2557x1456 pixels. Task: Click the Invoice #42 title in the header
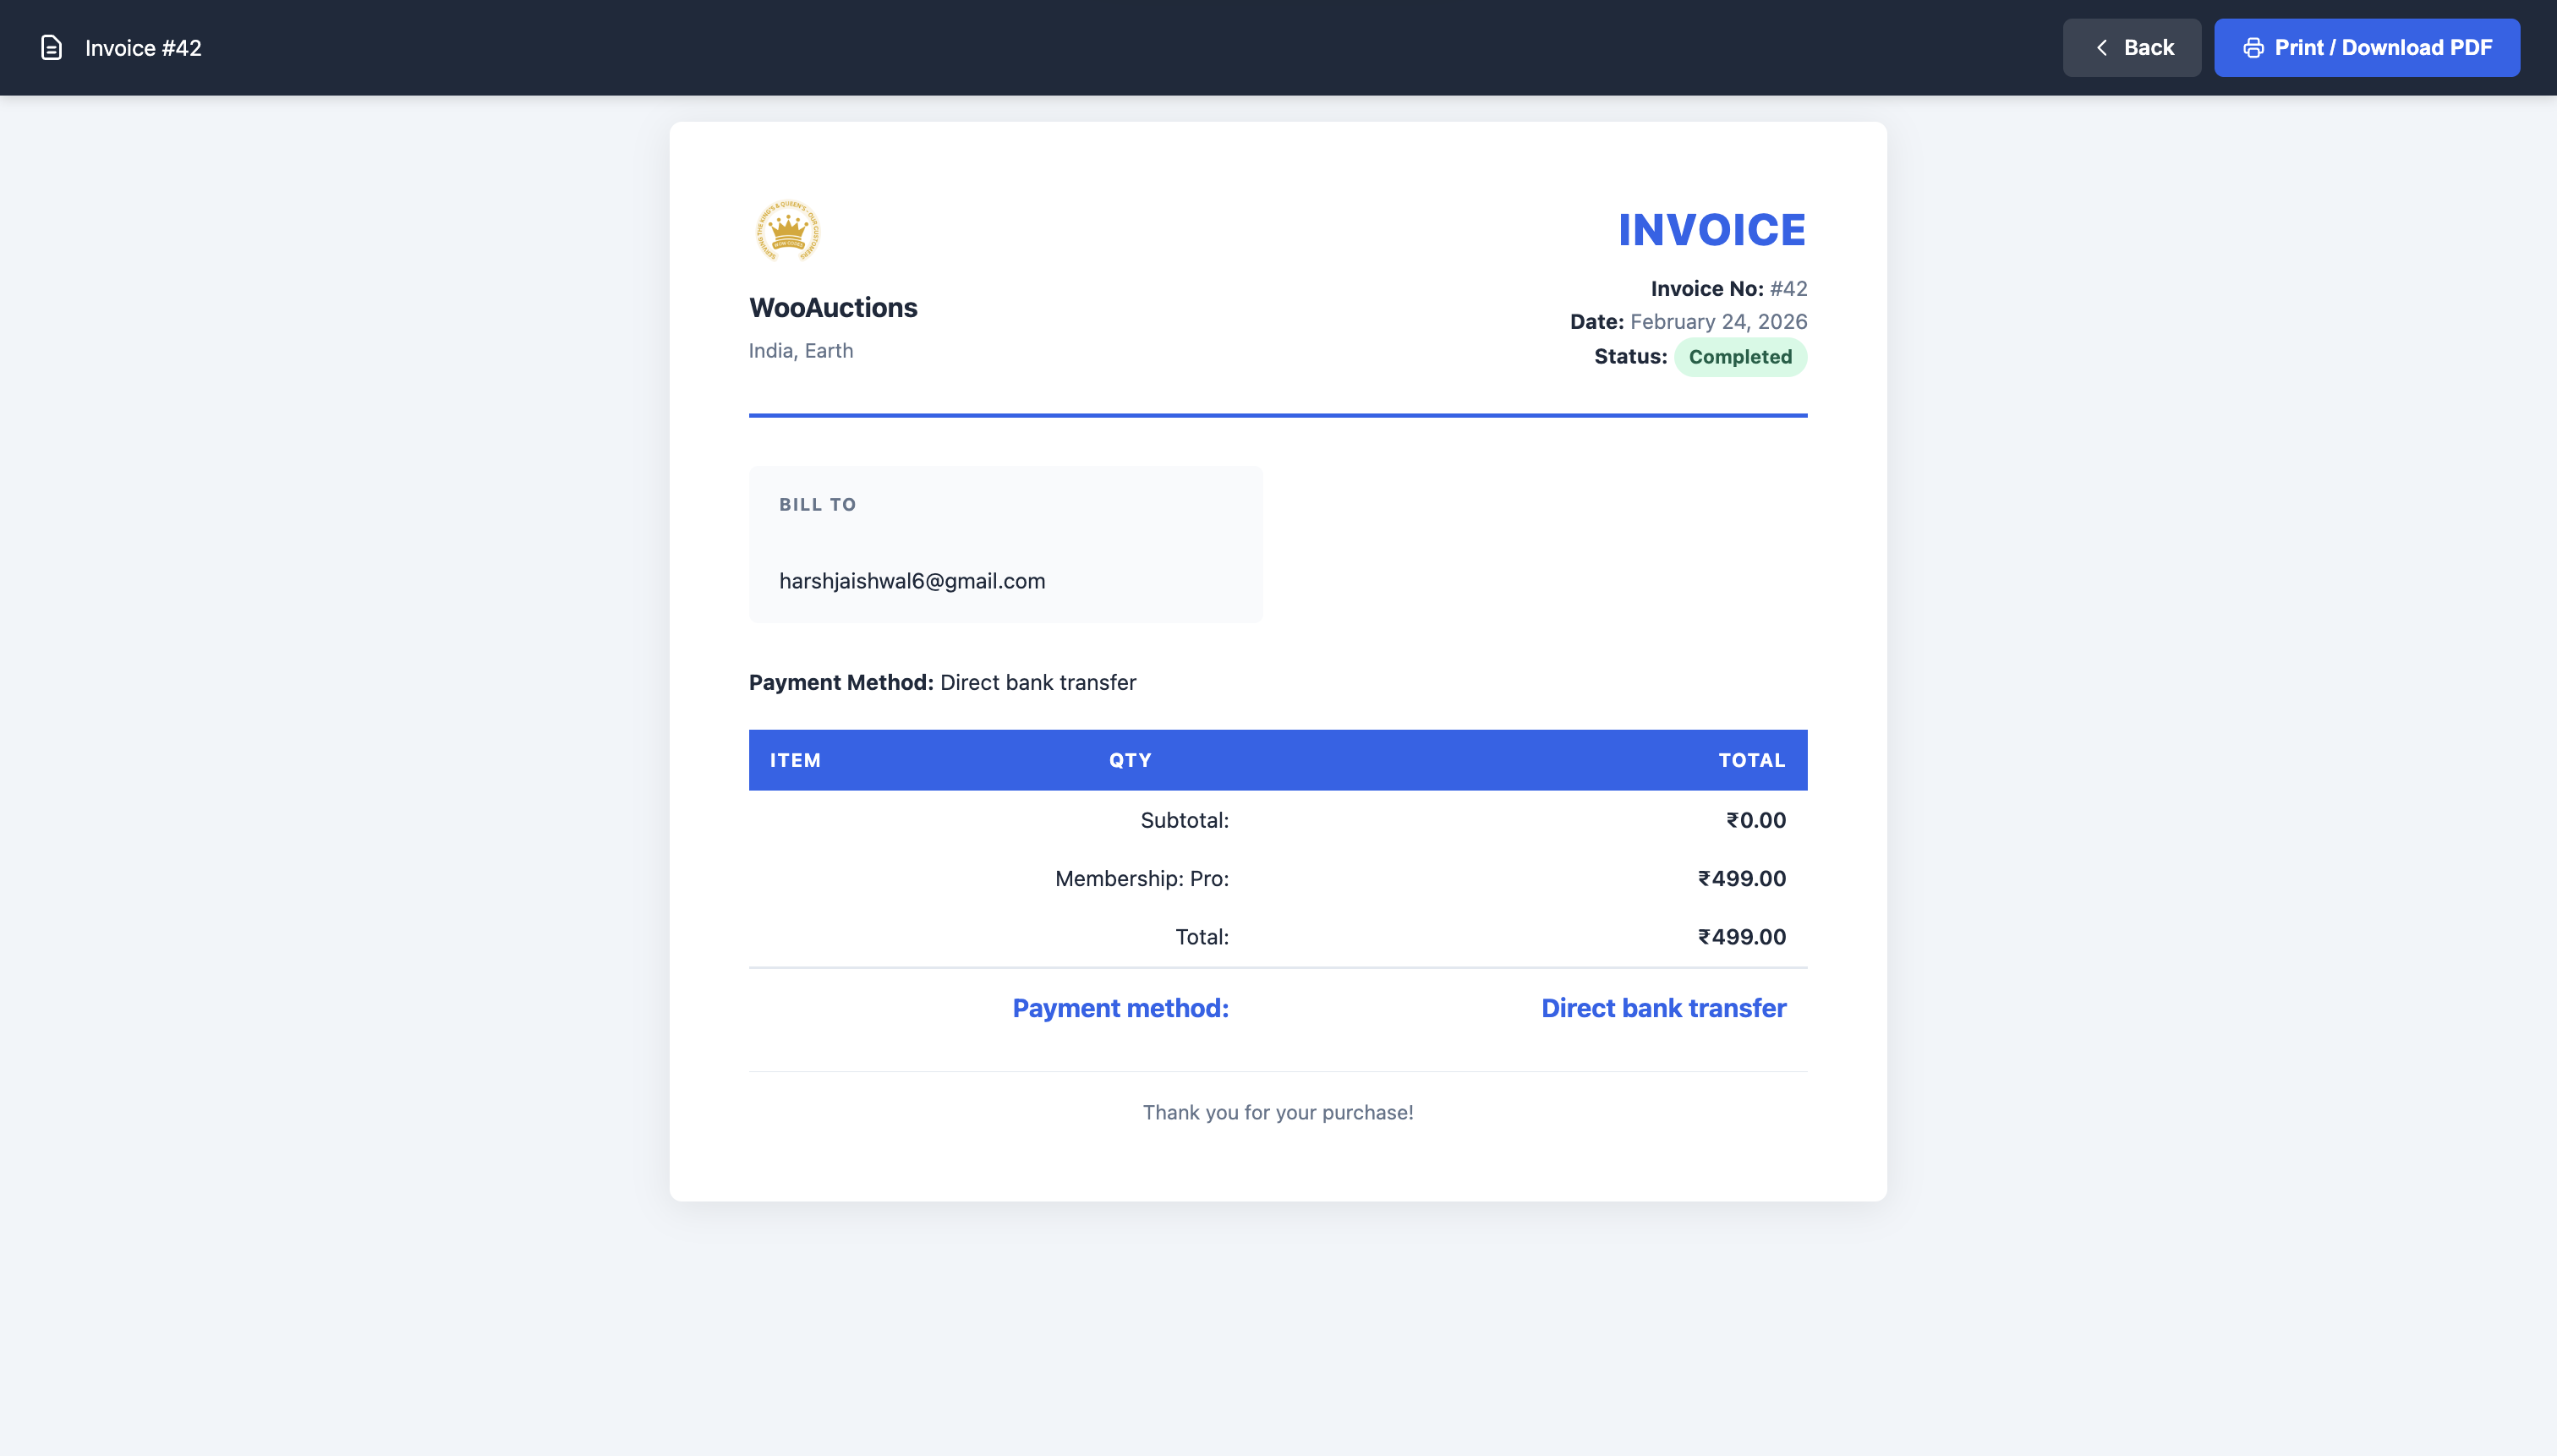click(143, 47)
